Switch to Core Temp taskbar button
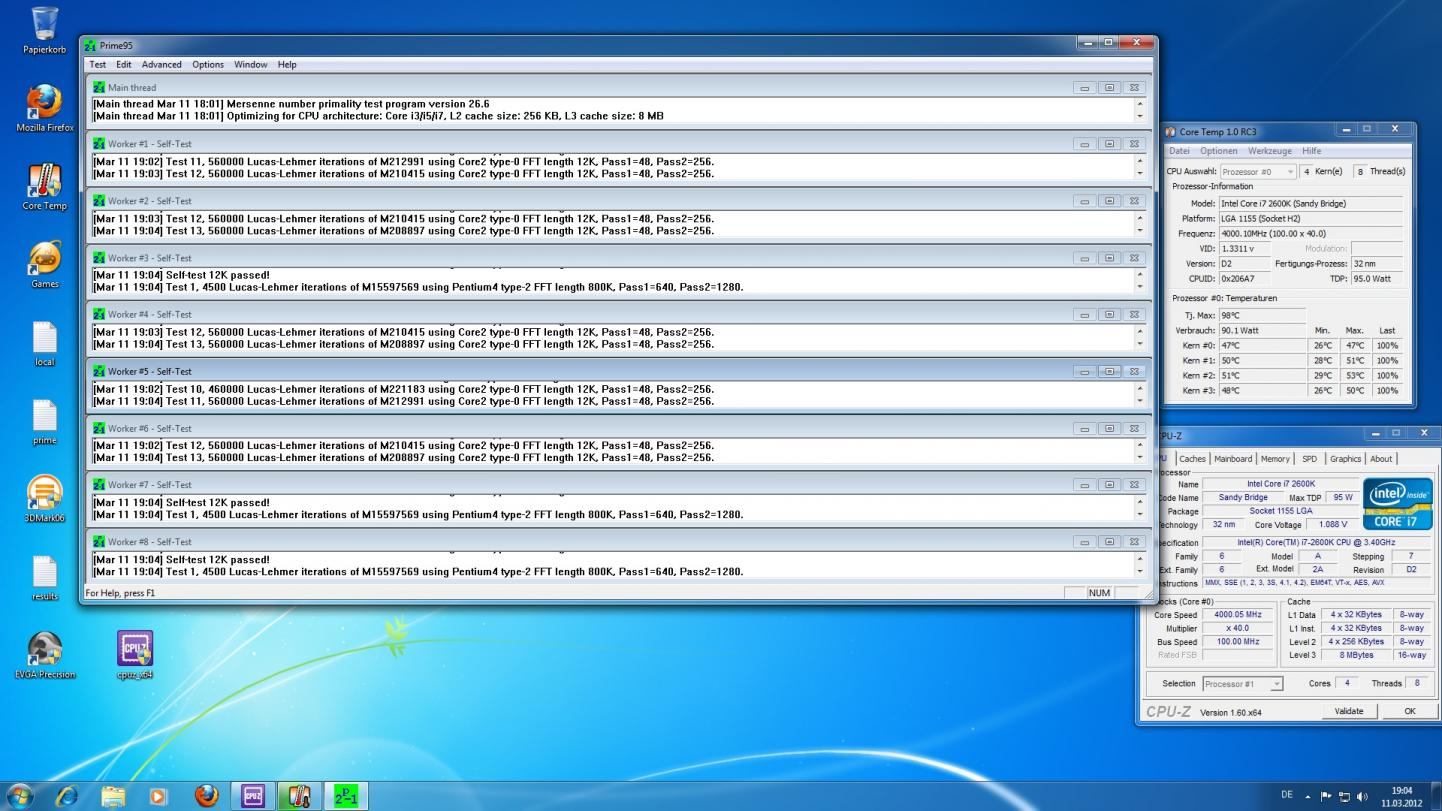This screenshot has width=1442, height=811. click(299, 796)
